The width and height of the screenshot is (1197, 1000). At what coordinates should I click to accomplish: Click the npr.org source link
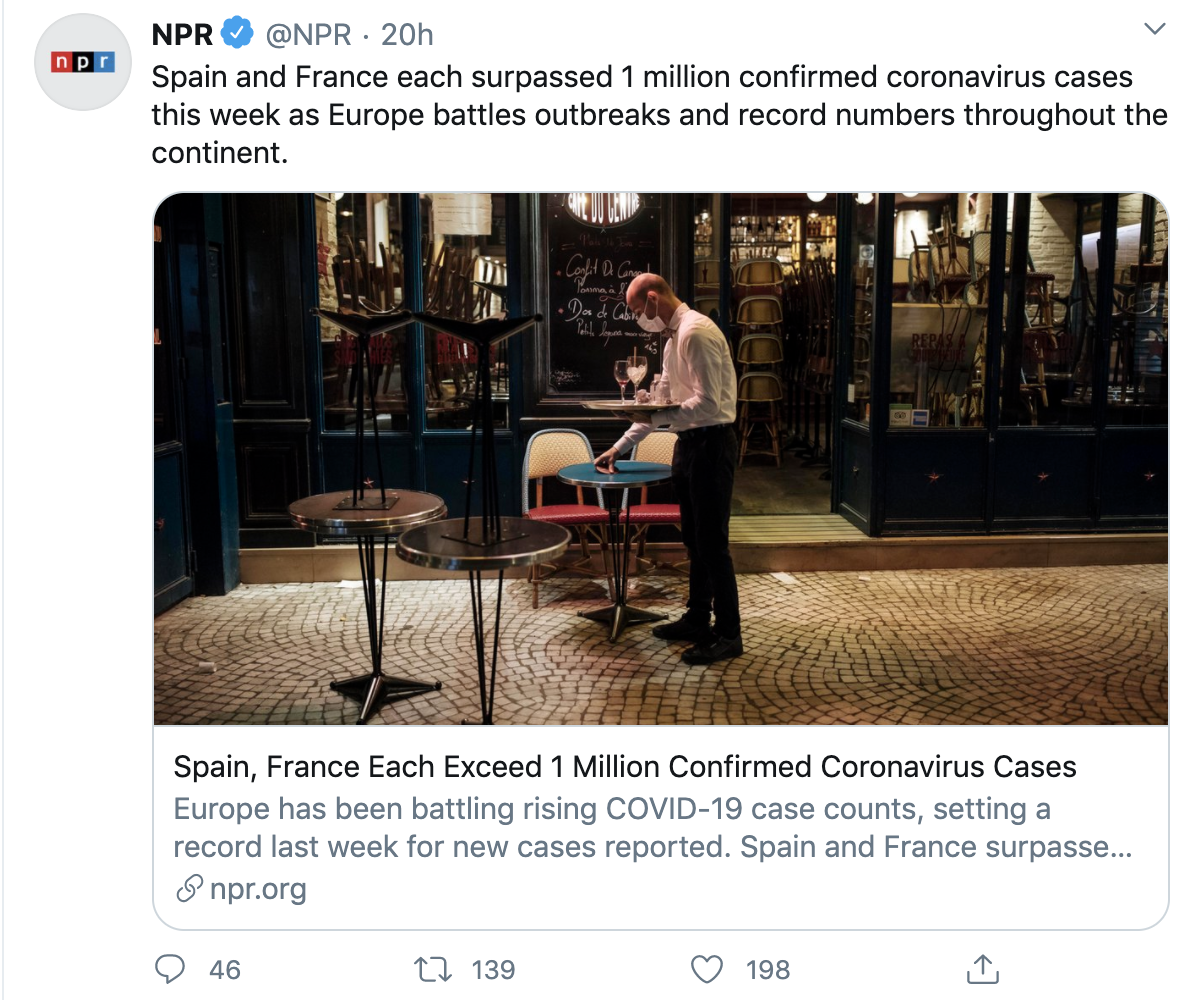click(258, 889)
